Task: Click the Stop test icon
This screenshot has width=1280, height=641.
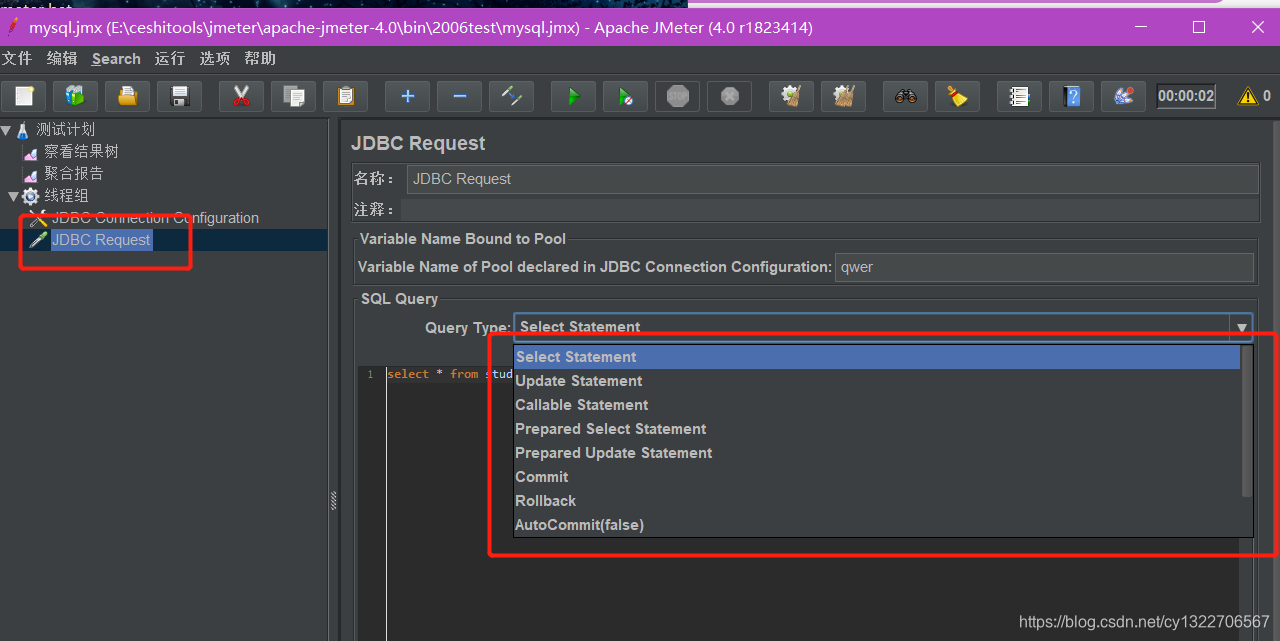Action: click(x=678, y=96)
